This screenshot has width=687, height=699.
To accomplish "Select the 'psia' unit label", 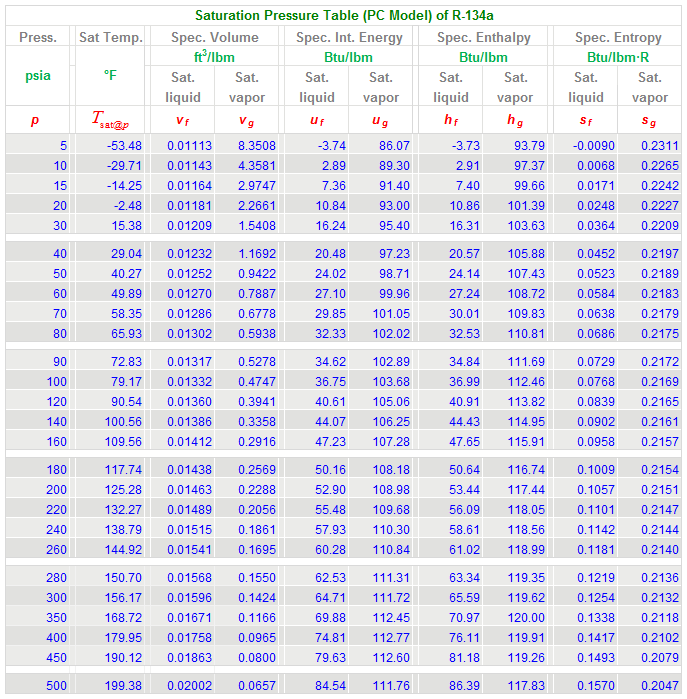I will 38,75.
